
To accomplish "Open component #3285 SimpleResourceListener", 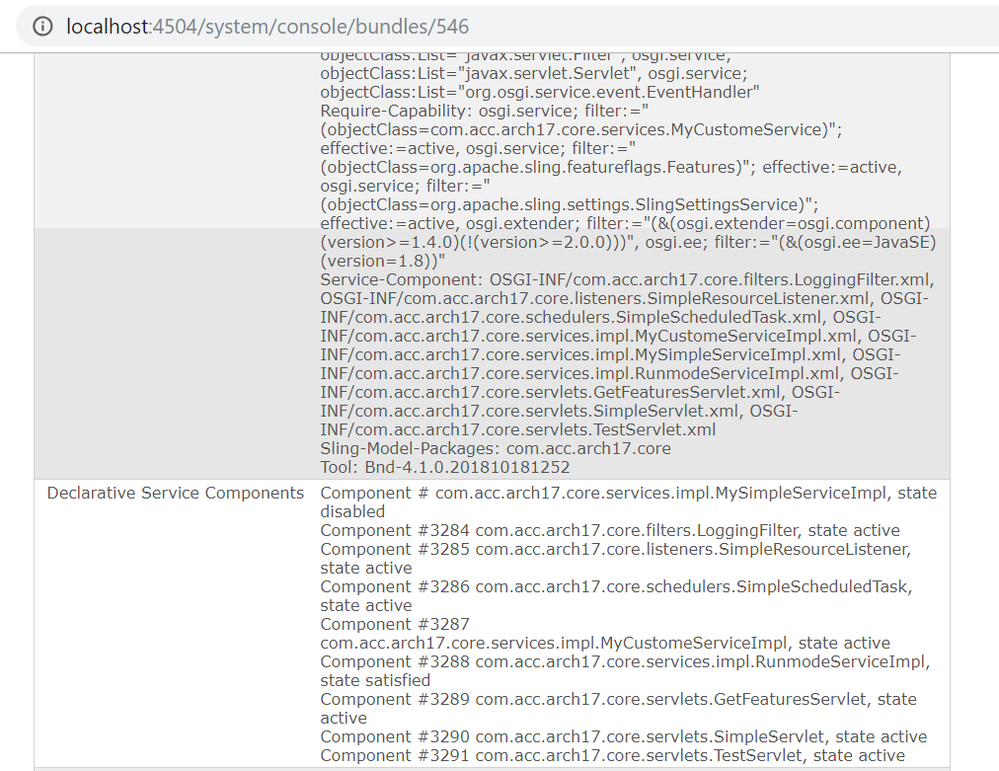I will pos(615,558).
